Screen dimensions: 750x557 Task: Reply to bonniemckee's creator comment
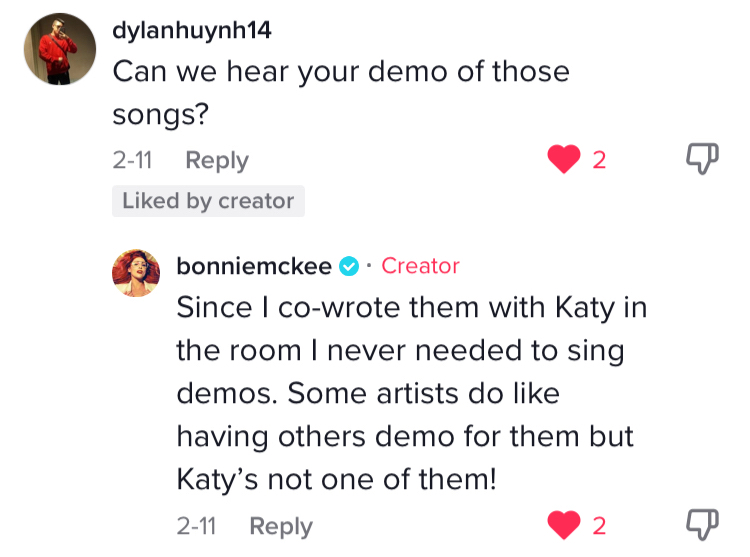(x=281, y=526)
